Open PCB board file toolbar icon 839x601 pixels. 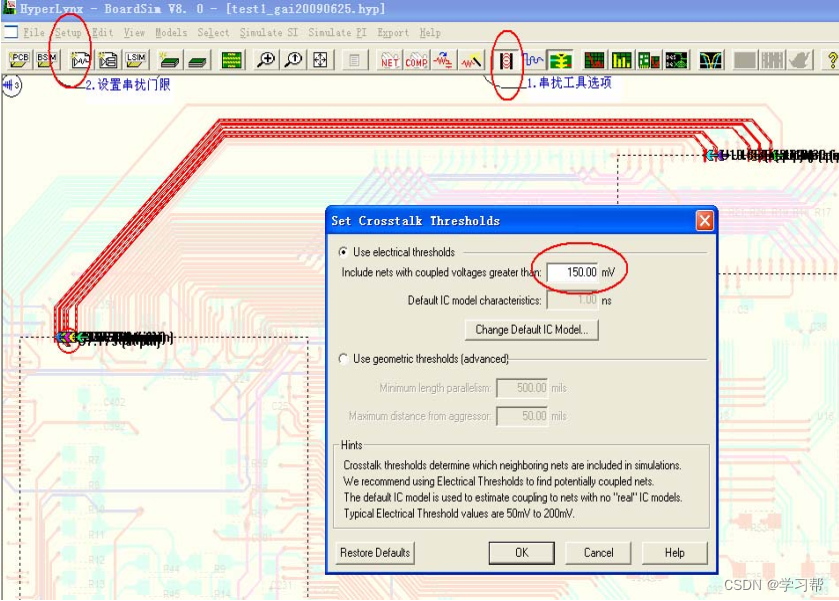pyautogui.click(x=19, y=60)
